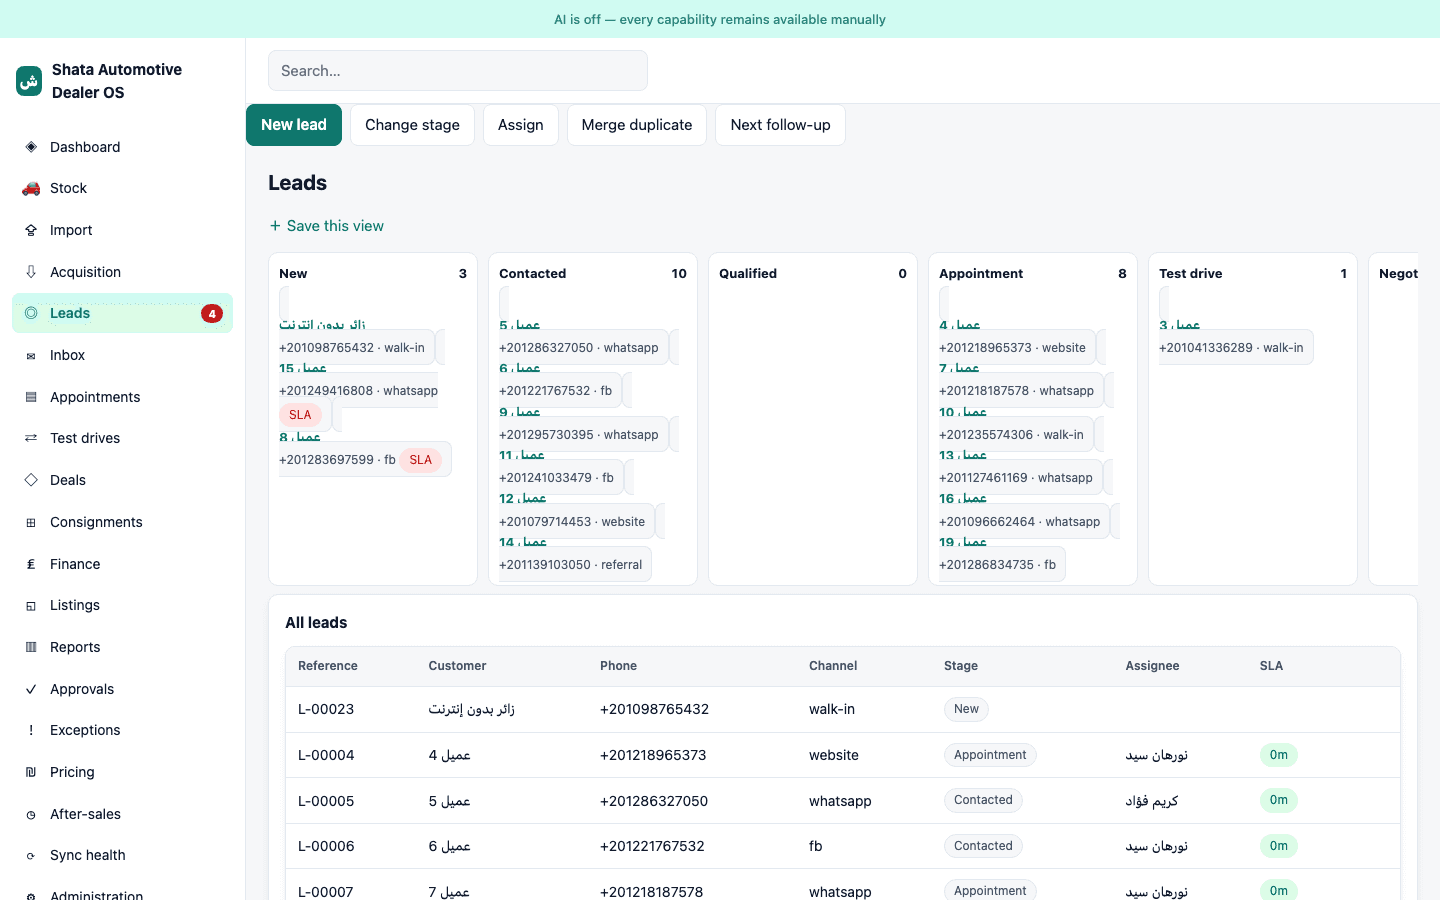The image size is (1440, 900).
Task: Click the 0m SLA pill for L-00005
Action: point(1278,800)
